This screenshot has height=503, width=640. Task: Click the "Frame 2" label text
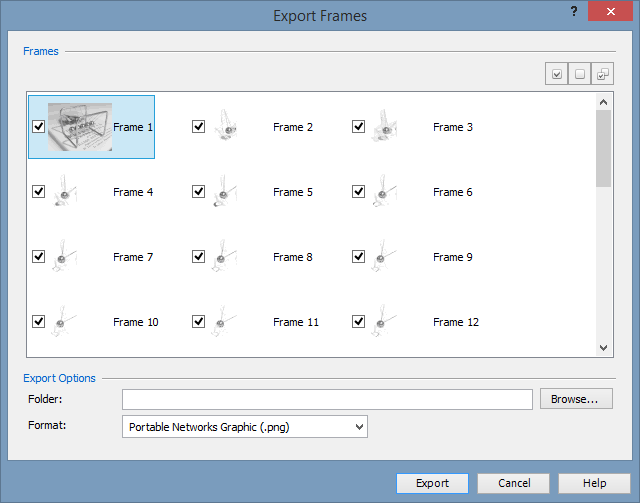click(x=293, y=127)
